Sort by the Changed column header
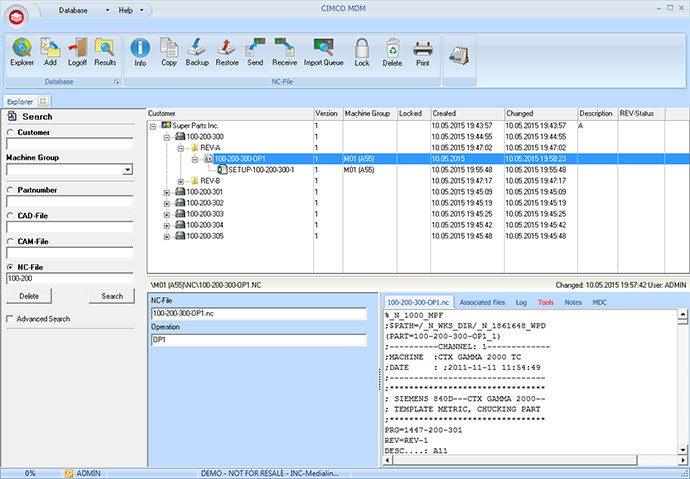690x479 pixels. coord(540,113)
